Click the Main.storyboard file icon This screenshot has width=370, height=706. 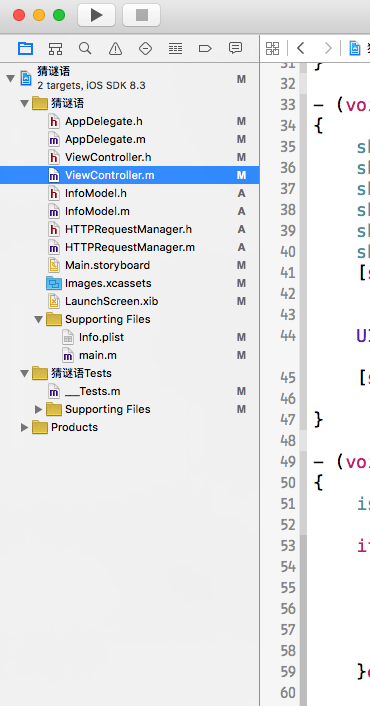coord(54,265)
